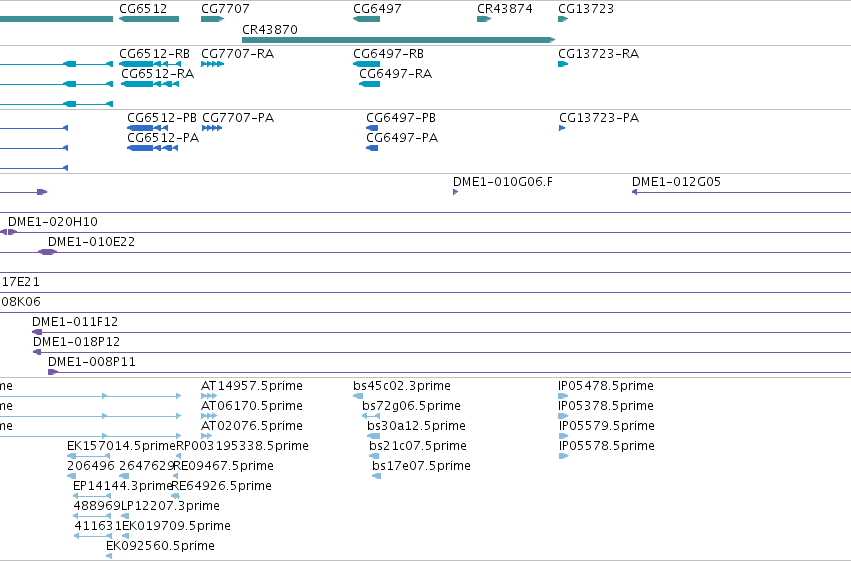The height and width of the screenshot is (561, 851).
Task: Click transcript CG13723-RA
Action: click(563, 64)
